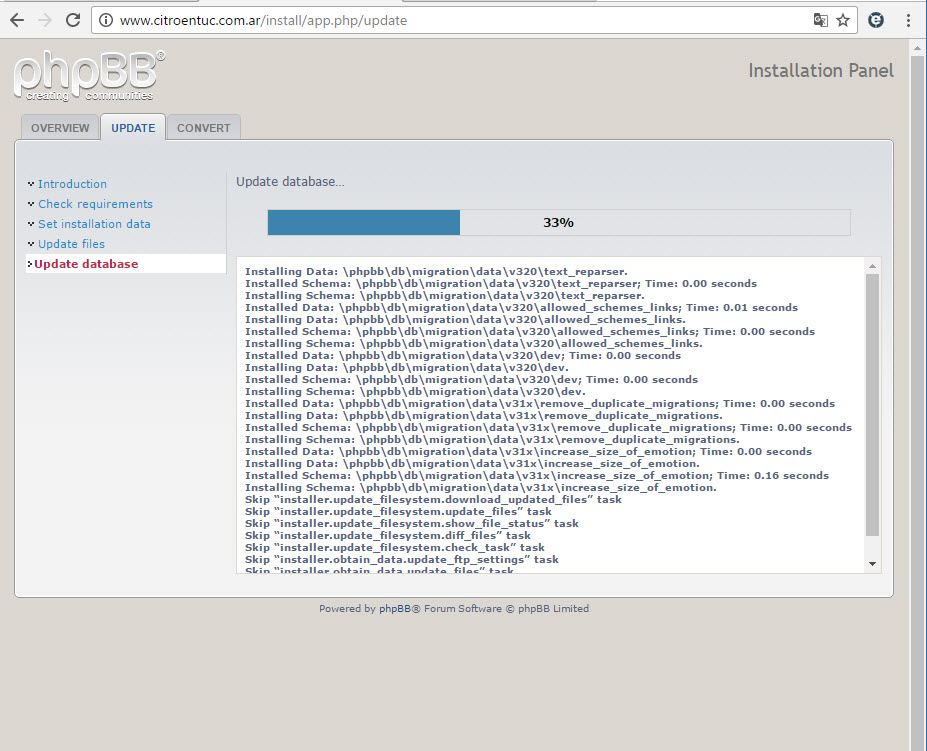Click the phpBB link in footer

pos(391,608)
